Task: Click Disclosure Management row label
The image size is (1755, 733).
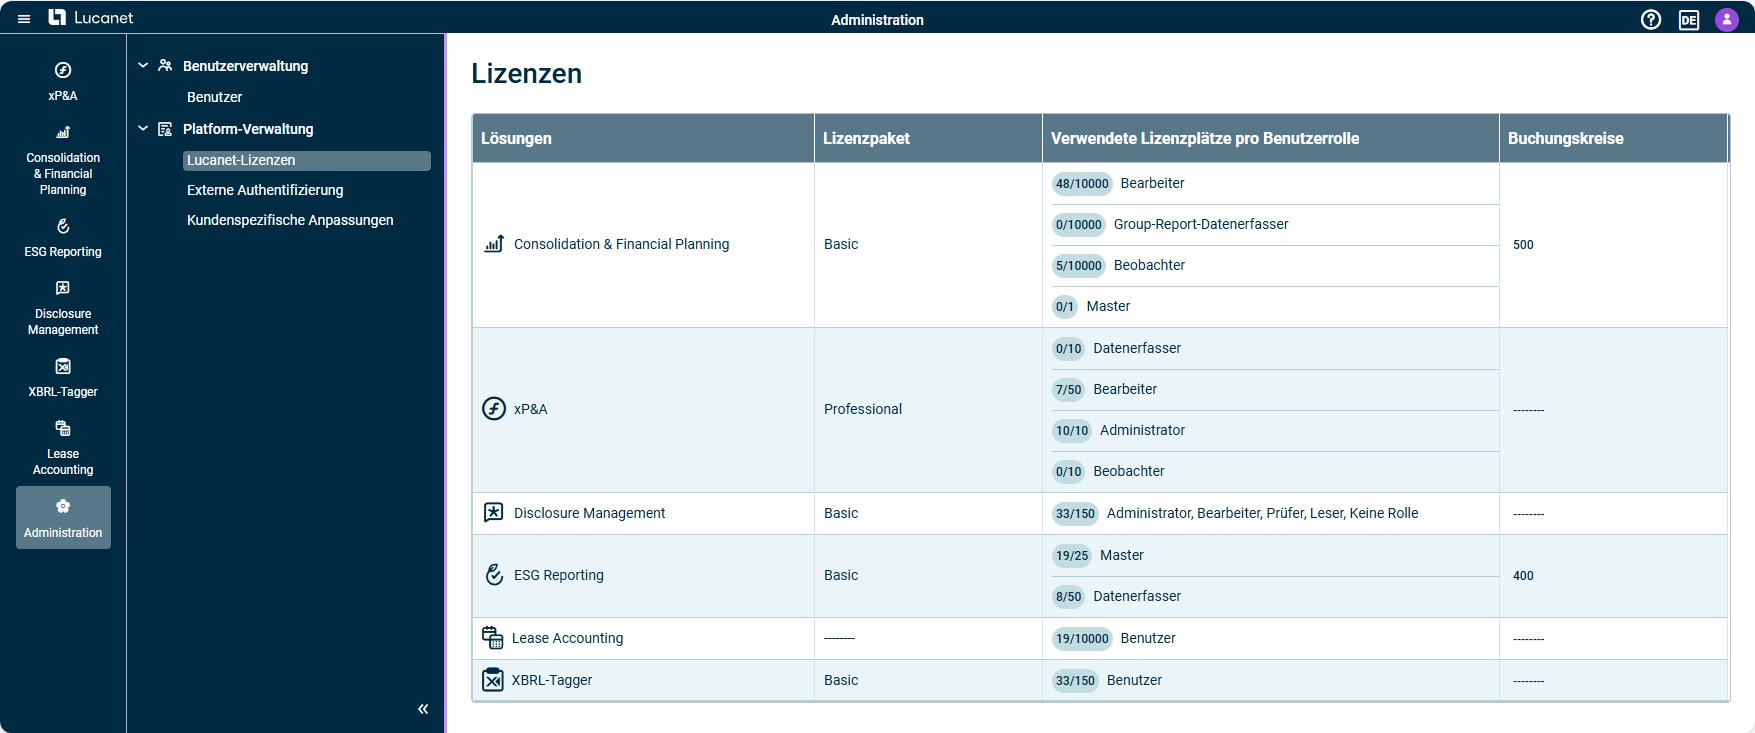Action: (589, 513)
